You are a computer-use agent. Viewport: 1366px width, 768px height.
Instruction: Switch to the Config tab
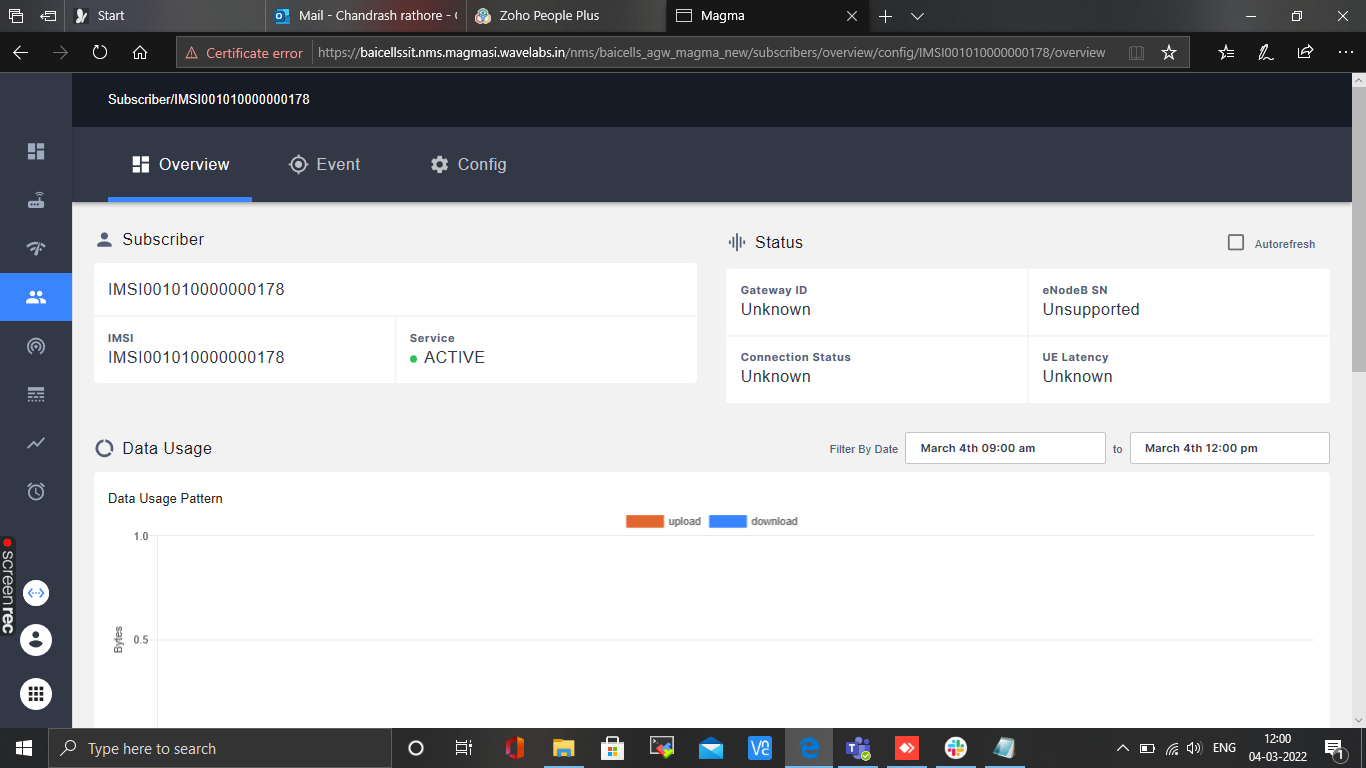(x=467, y=164)
